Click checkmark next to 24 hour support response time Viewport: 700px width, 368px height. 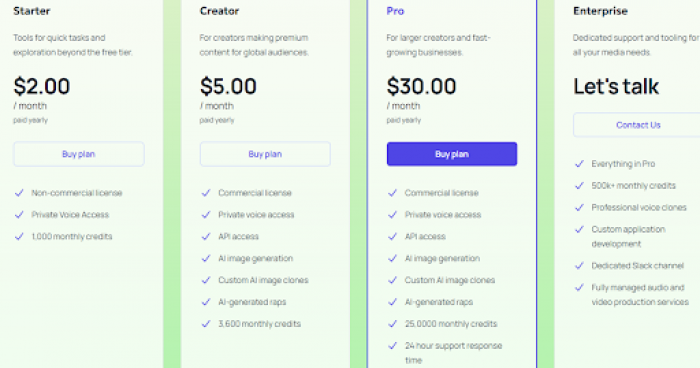392,346
